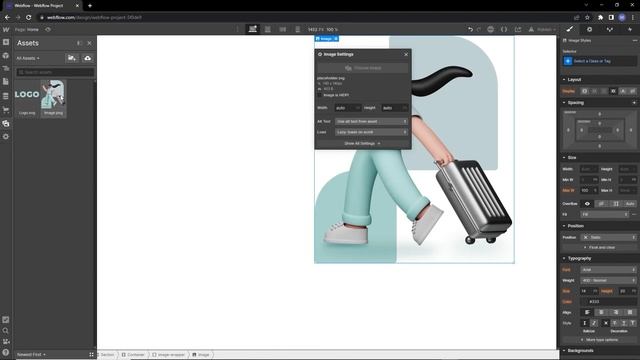
Task: Select center text align option
Action: (601, 312)
